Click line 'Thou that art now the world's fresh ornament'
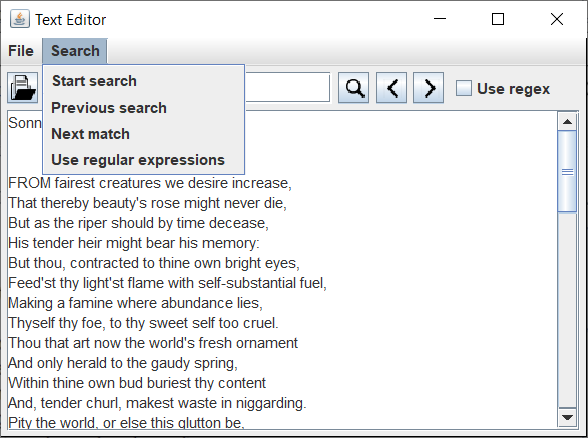588x438 pixels. (153, 343)
